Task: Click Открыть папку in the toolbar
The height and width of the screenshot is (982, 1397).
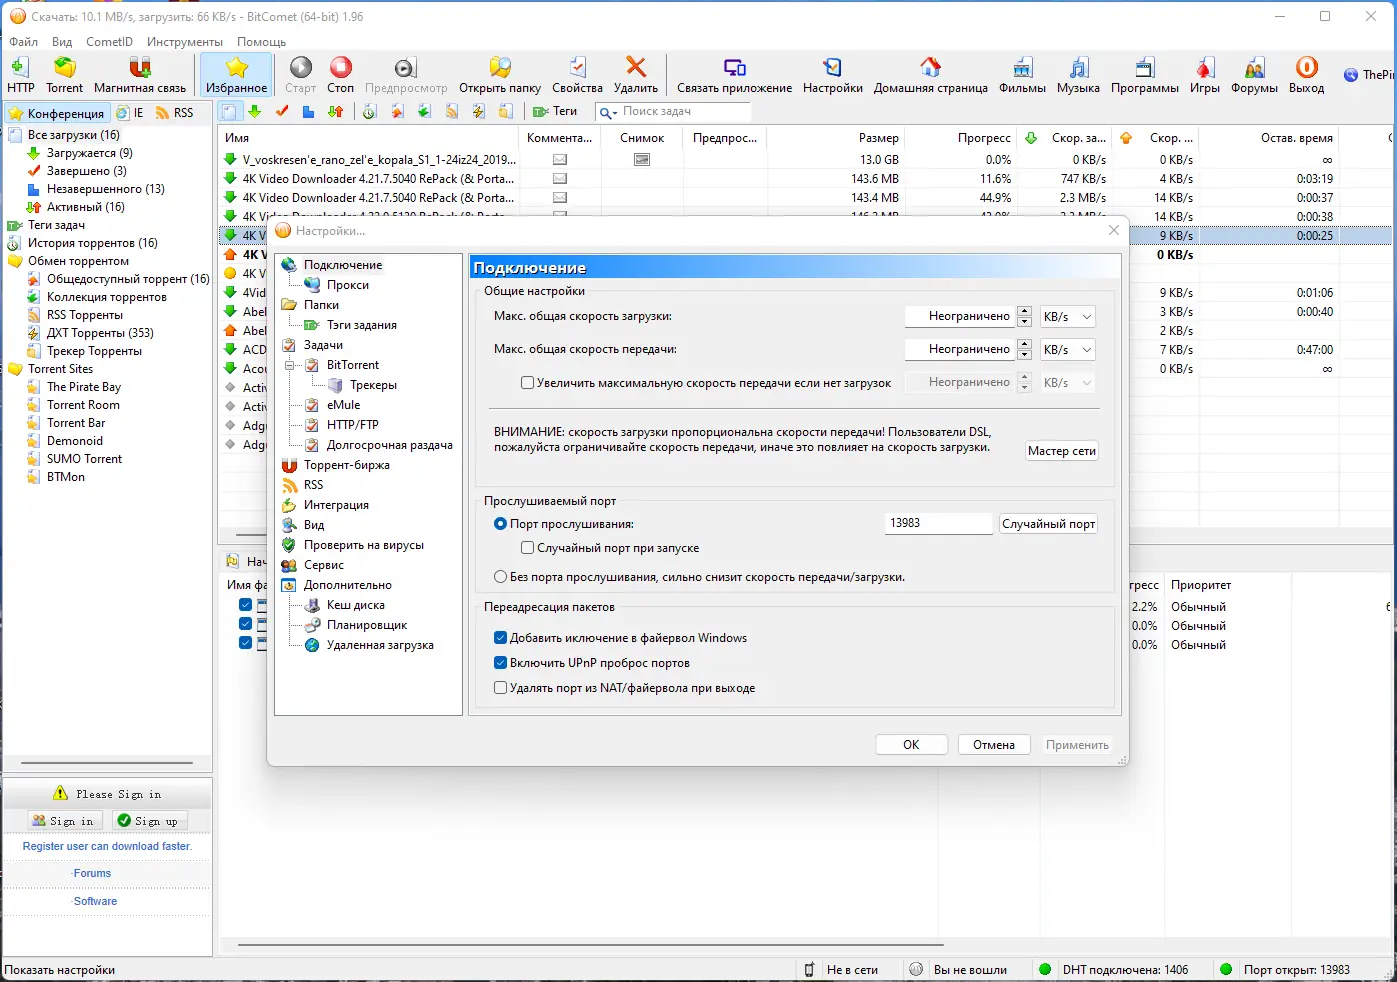Action: tap(500, 75)
